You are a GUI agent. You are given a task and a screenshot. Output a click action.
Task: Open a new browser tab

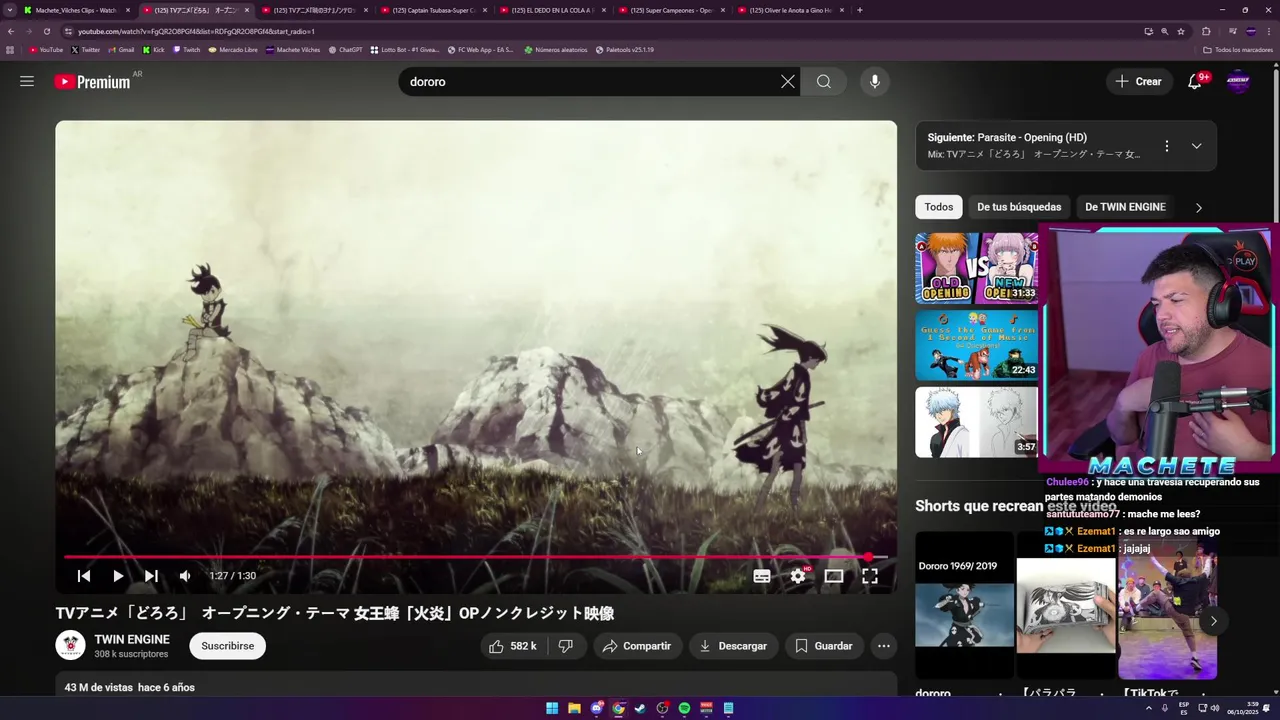click(x=860, y=10)
